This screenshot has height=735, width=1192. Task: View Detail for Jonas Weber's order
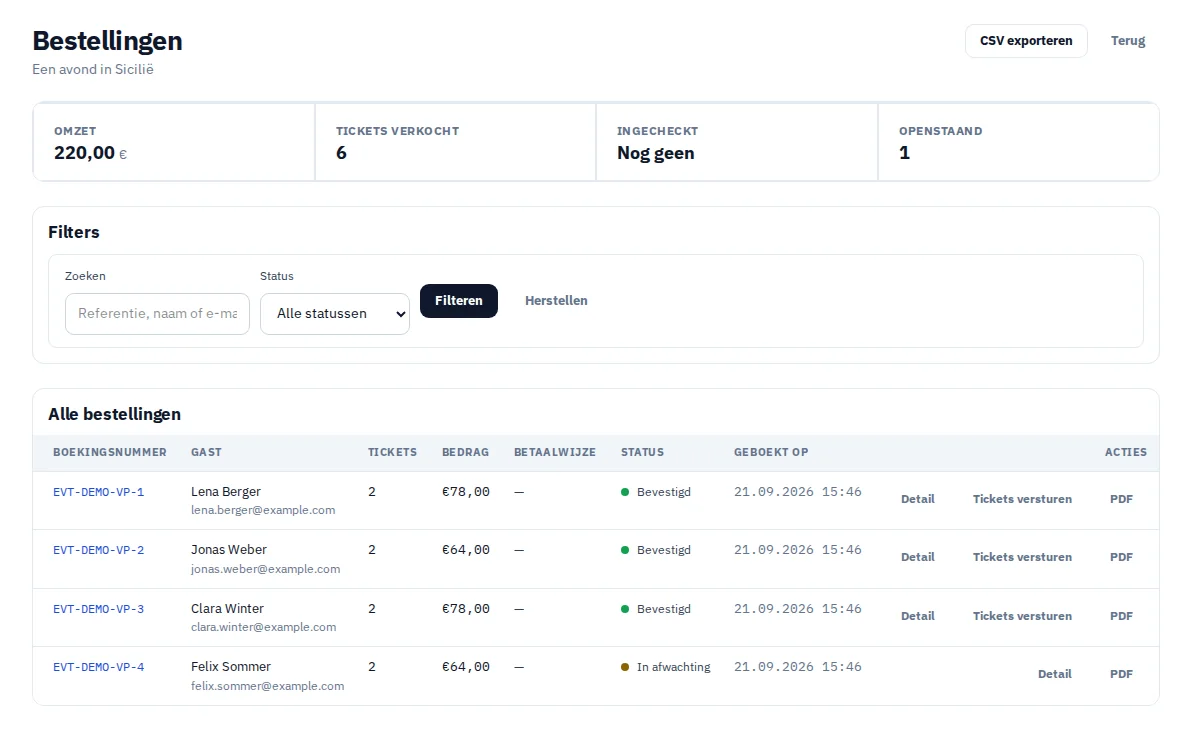(918, 557)
